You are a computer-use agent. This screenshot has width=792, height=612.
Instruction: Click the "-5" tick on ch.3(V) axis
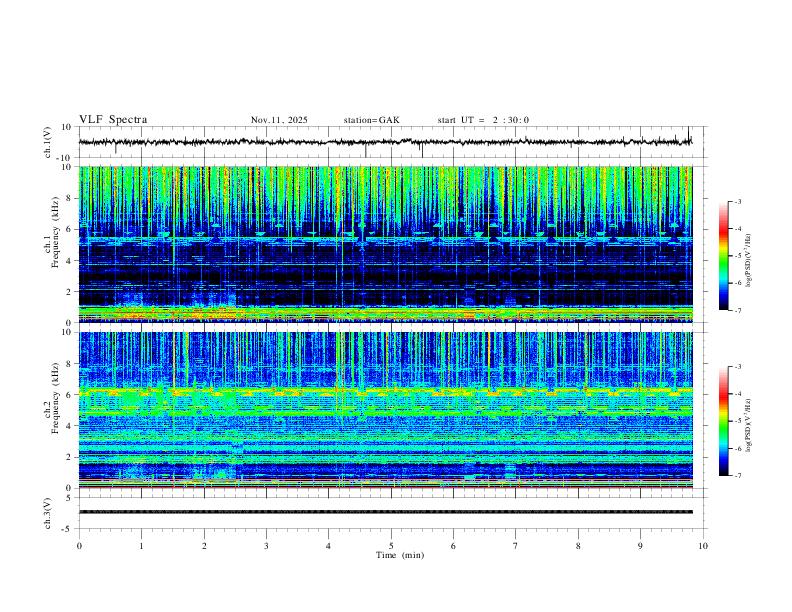tap(67, 529)
